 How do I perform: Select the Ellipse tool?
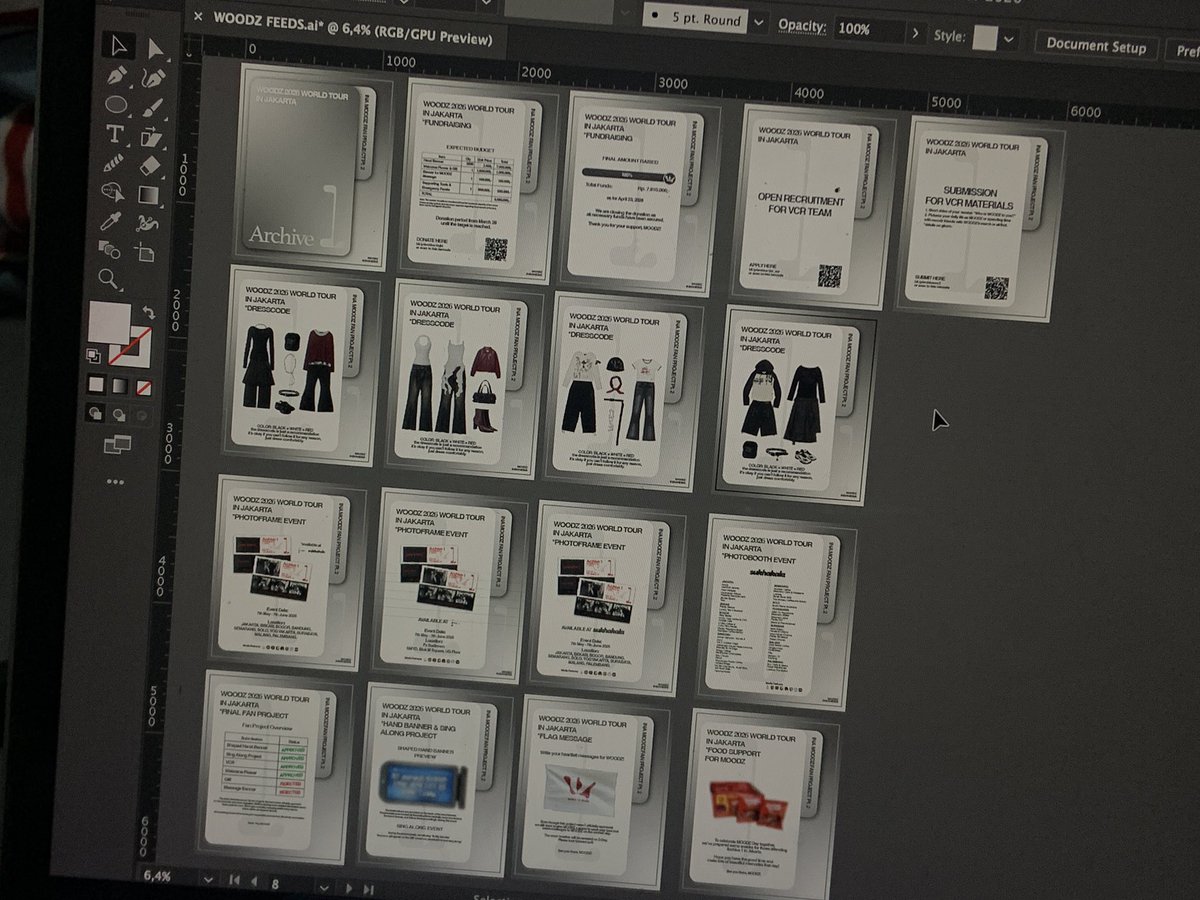point(116,104)
